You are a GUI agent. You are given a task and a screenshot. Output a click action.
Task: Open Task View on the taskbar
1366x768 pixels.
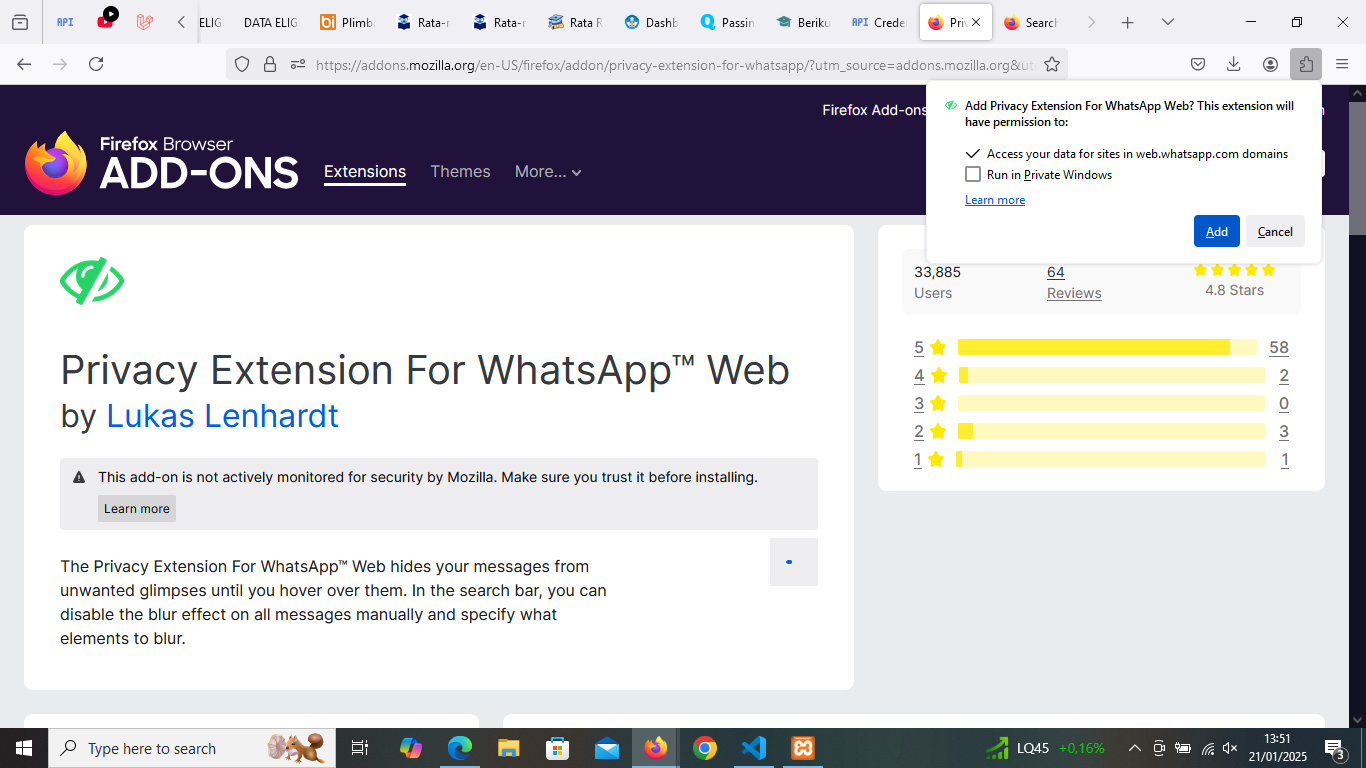click(x=360, y=748)
